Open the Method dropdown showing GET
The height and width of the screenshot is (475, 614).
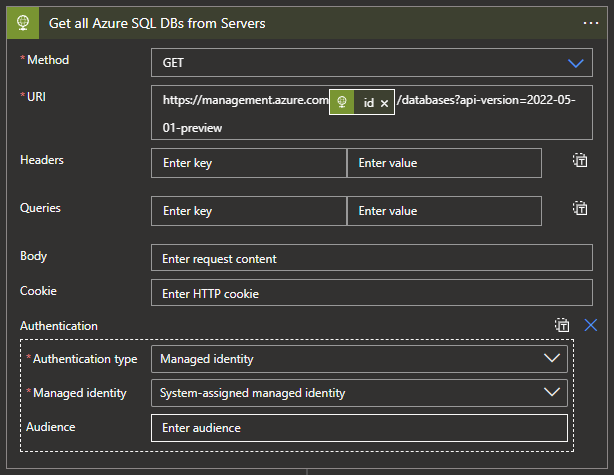click(372, 63)
